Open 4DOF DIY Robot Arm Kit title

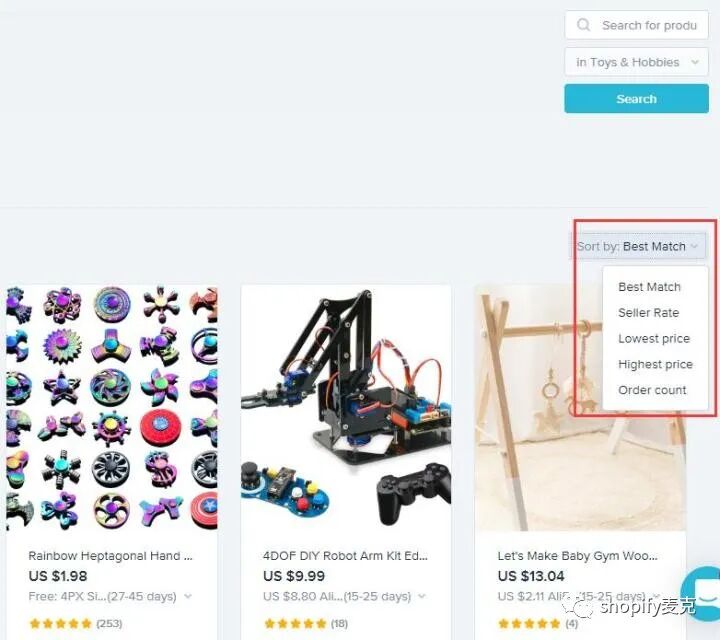click(345, 556)
